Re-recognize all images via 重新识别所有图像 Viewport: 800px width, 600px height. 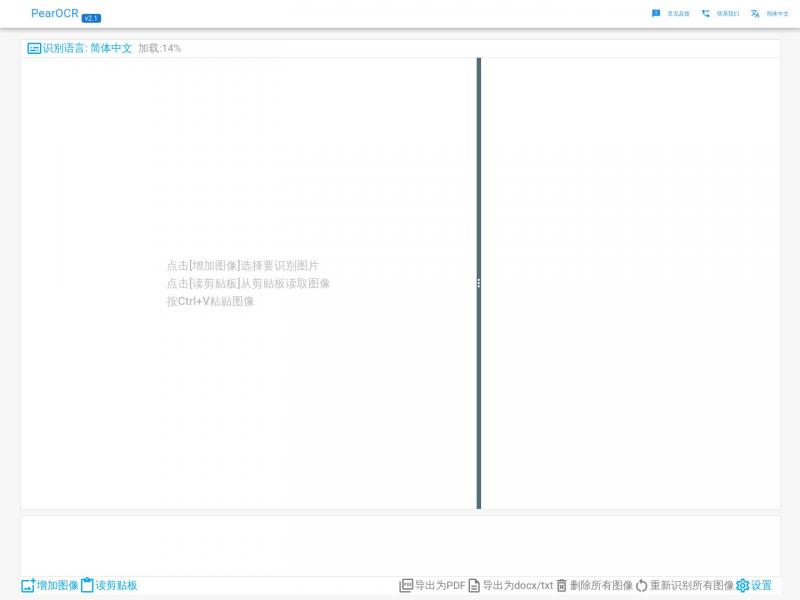pyautogui.click(x=685, y=585)
